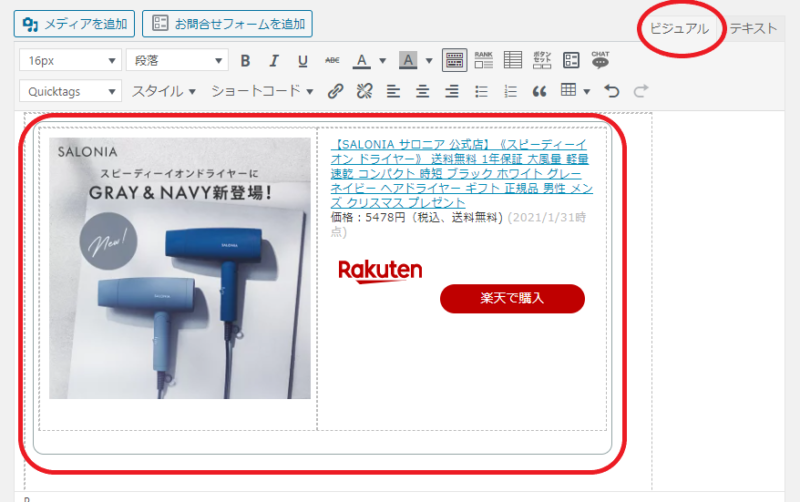Expand the background color picker arrow
Image resolution: width=800 pixels, height=502 pixels.
[x=429, y=61]
